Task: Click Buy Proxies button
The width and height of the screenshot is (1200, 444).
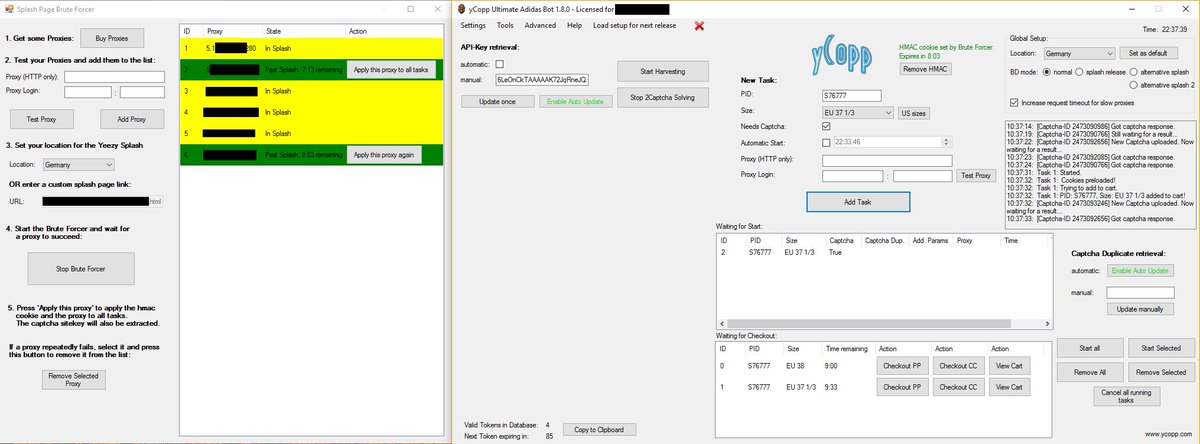Action: 112,38
